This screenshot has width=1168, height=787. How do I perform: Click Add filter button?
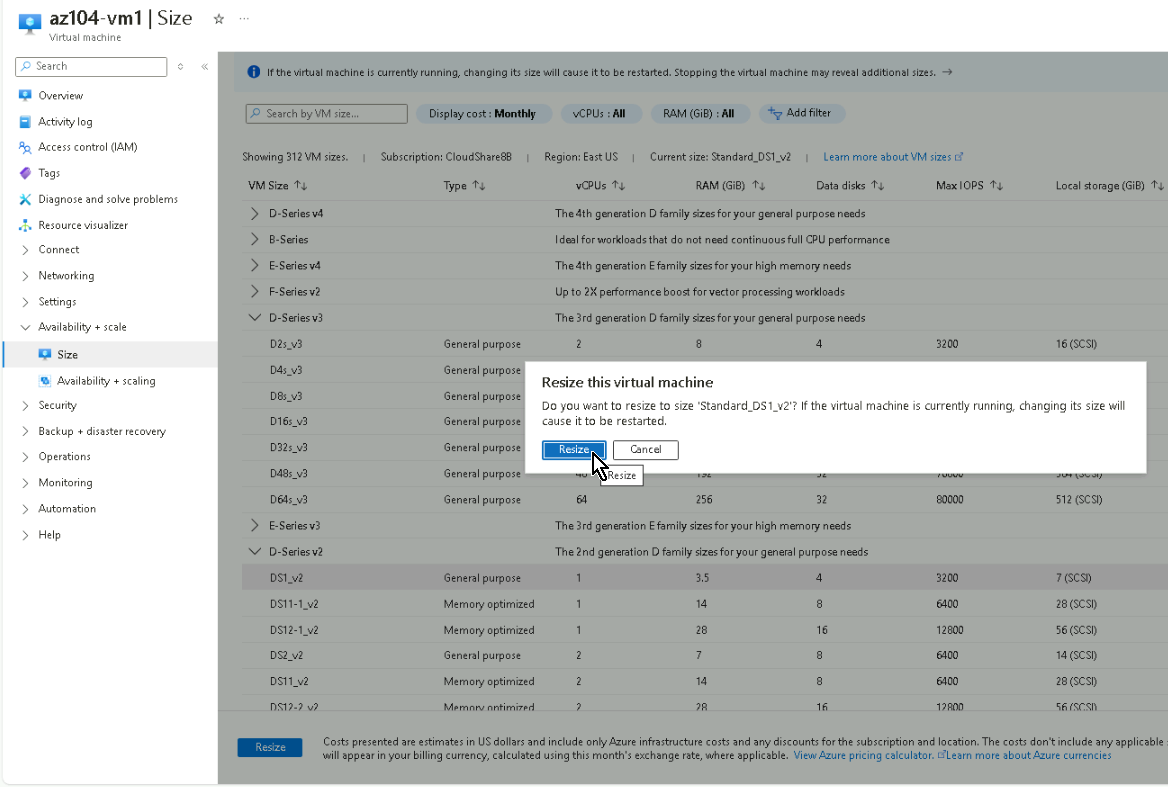(x=800, y=113)
